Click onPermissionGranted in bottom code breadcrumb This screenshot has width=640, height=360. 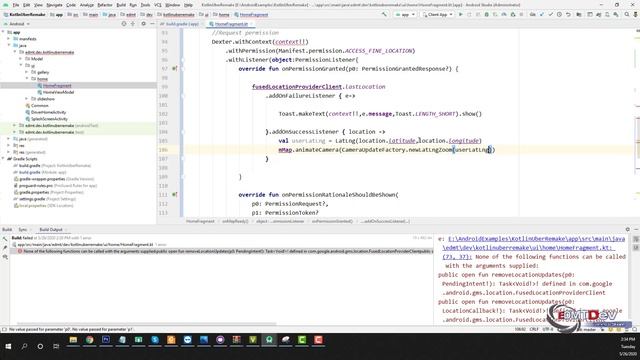tap(332, 221)
